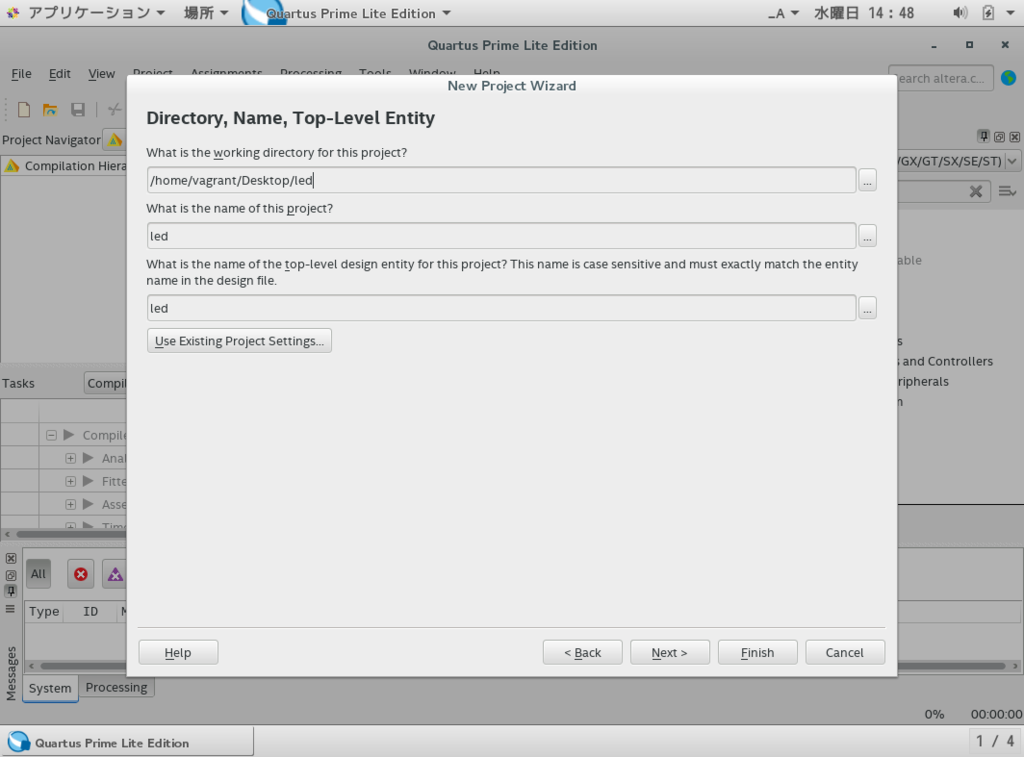
Task: Click the Type column header
Action: click(44, 612)
